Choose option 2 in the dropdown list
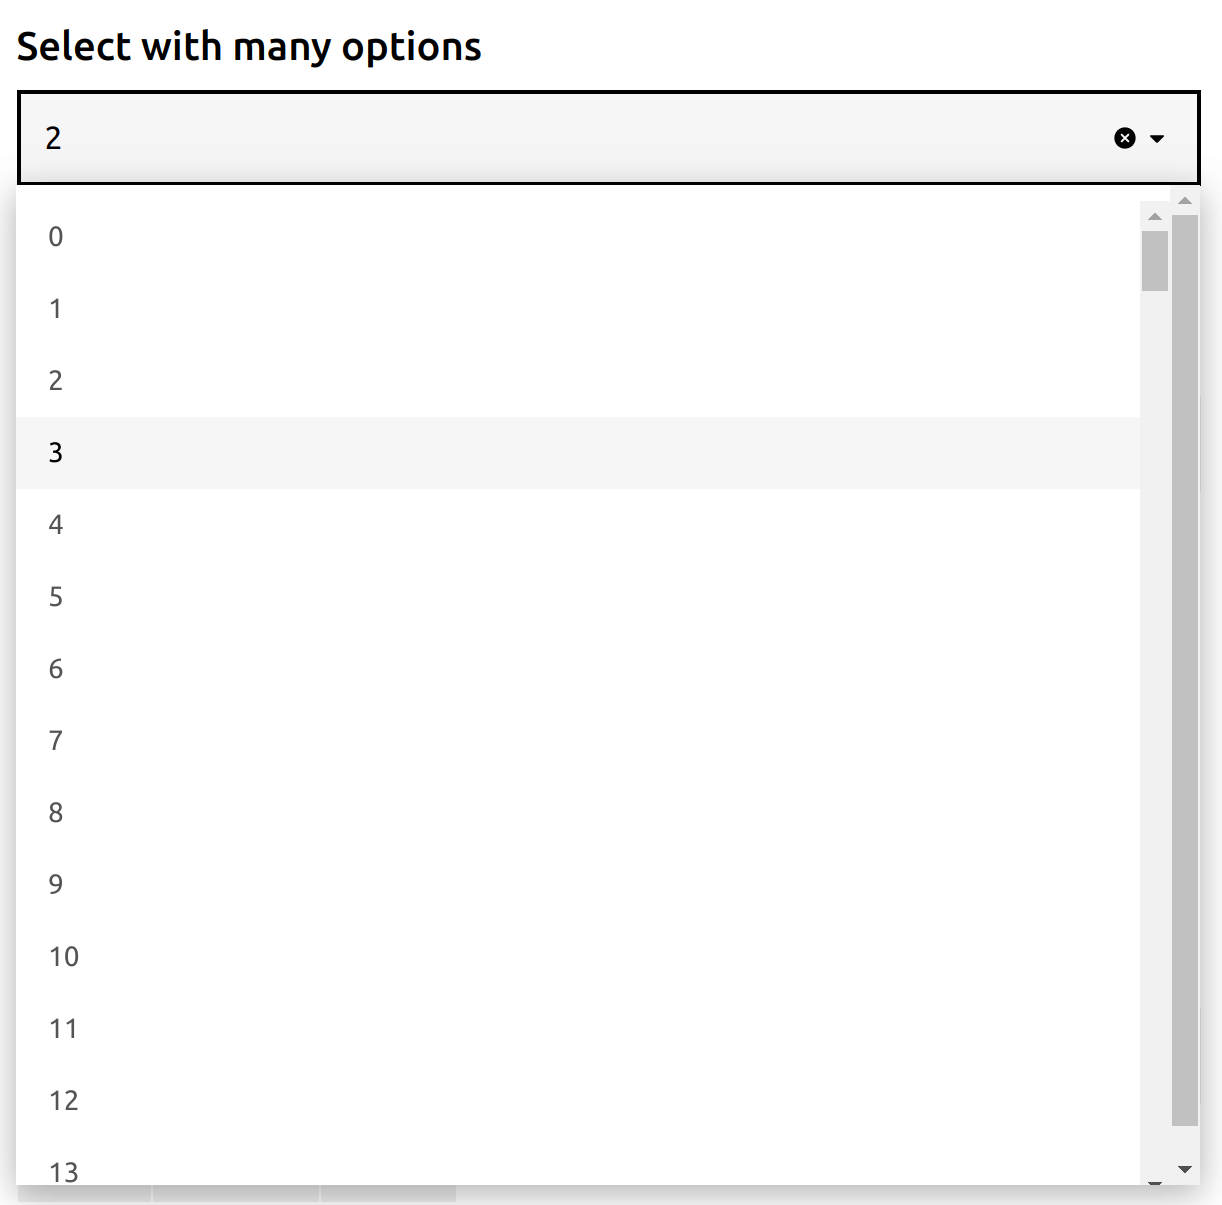1222x1205 pixels. (x=400, y=381)
